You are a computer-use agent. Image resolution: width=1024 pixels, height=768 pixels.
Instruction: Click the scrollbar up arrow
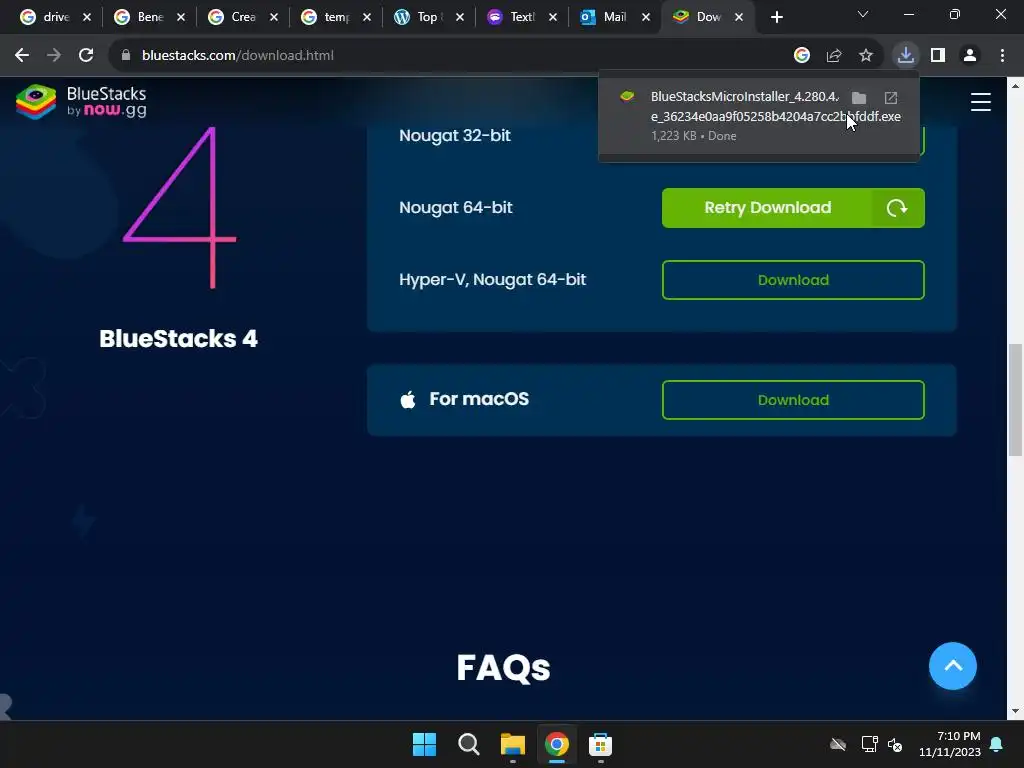click(x=1015, y=86)
